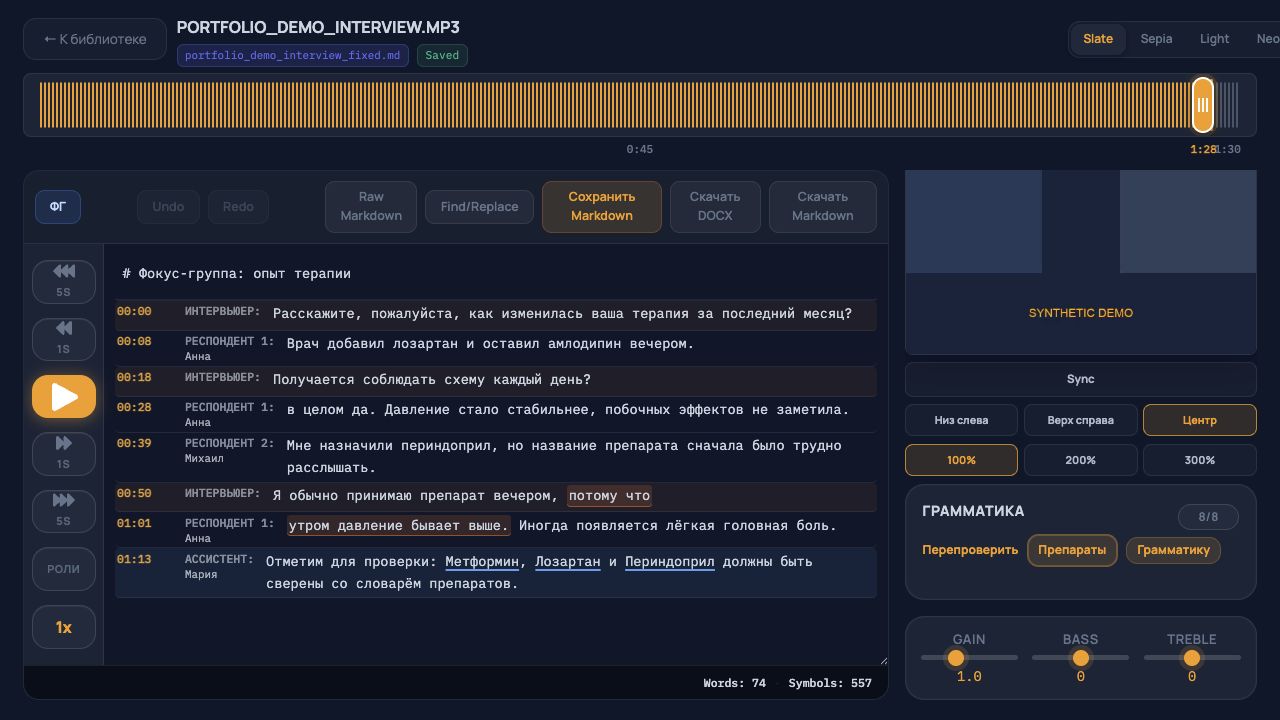Click the Words: 74 counter
The width and height of the screenshot is (1280, 720).
(x=734, y=684)
